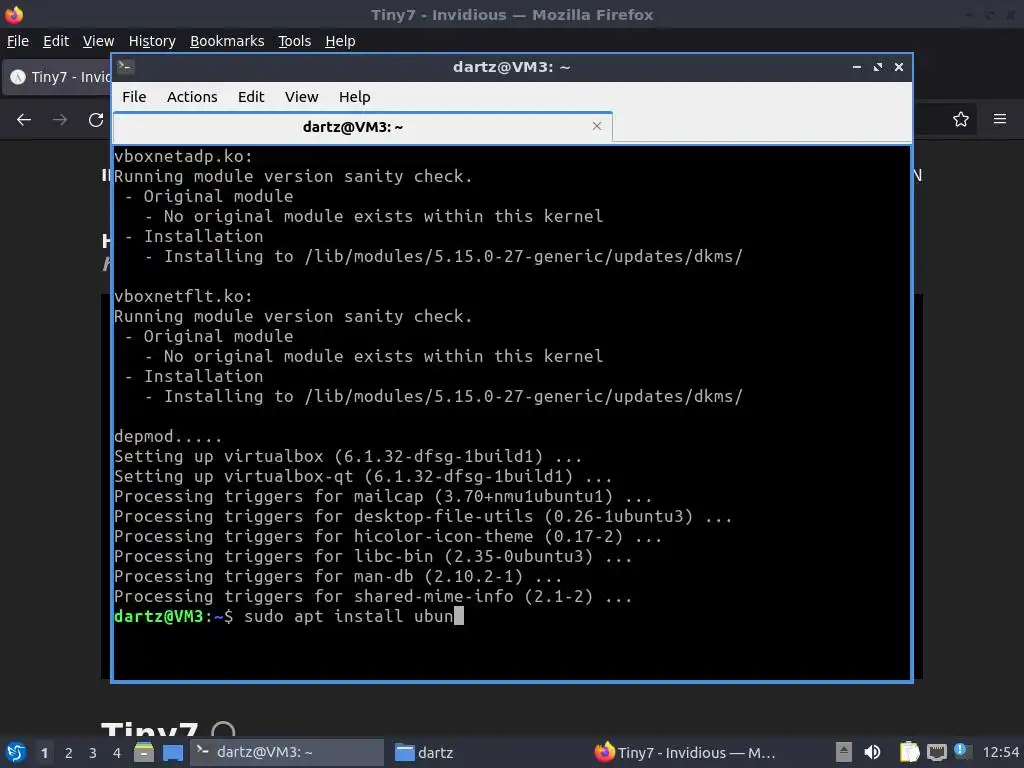Click the terminal icon in terminal title bar
The image size is (1024, 768).
(126, 67)
